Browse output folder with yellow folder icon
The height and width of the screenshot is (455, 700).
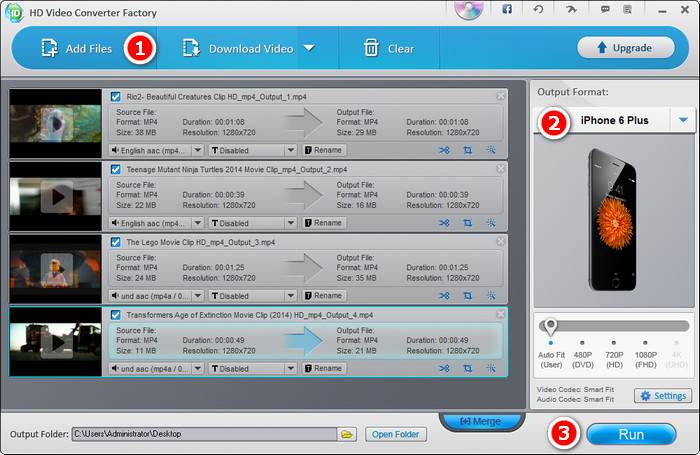point(347,434)
